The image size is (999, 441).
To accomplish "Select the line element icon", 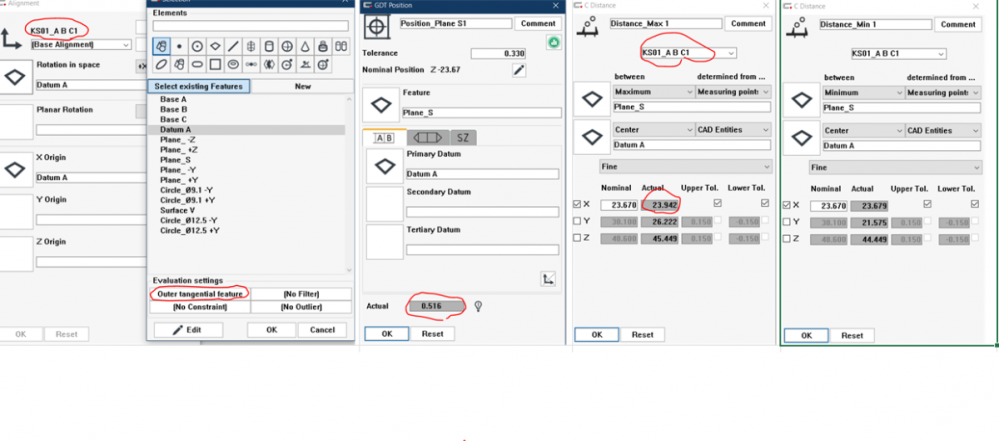I will (233, 47).
